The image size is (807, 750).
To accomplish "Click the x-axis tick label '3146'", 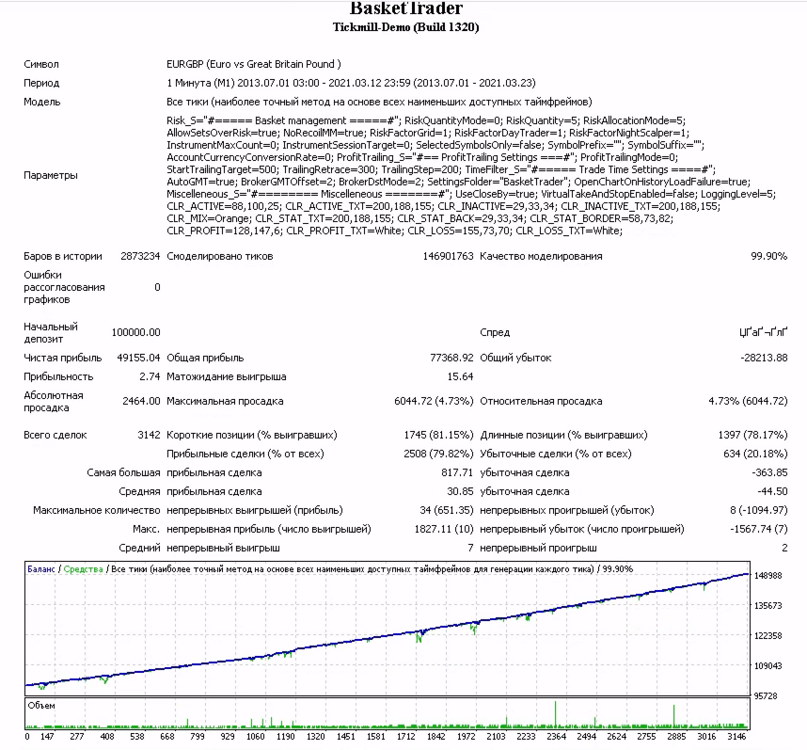I will point(736,737).
